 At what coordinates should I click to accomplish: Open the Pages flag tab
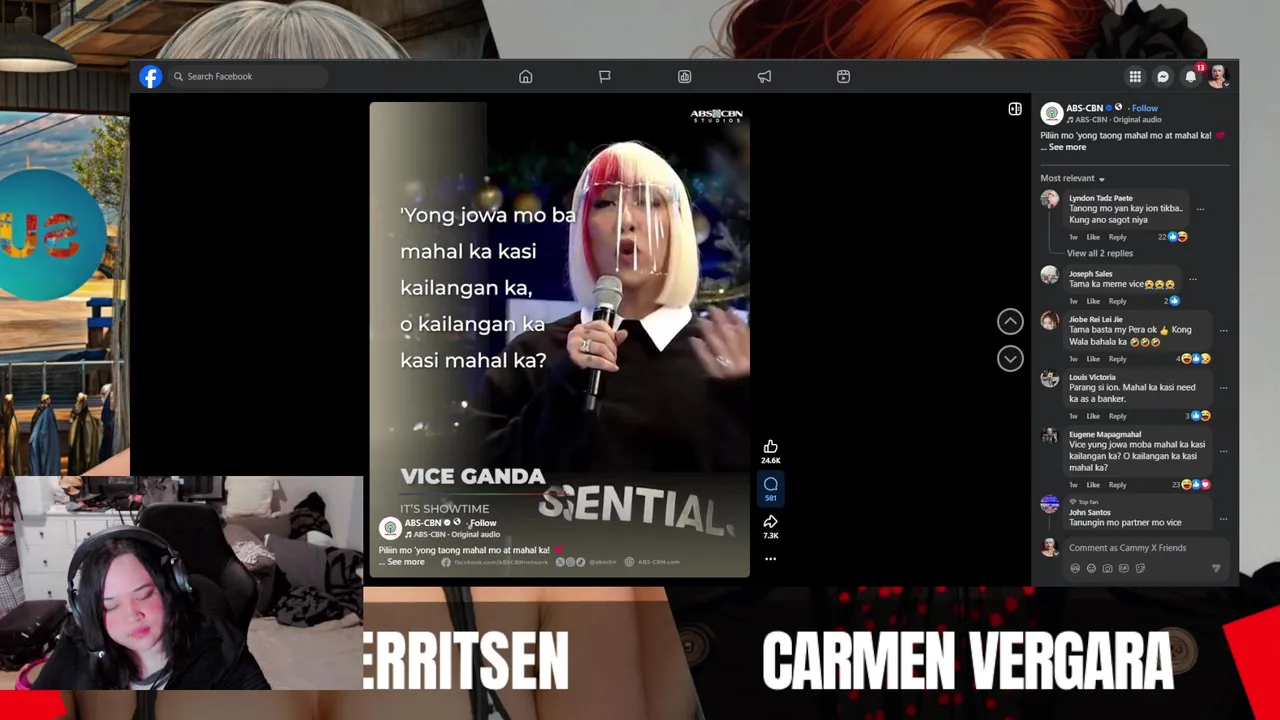pyautogui.click(x=605, y=77)
